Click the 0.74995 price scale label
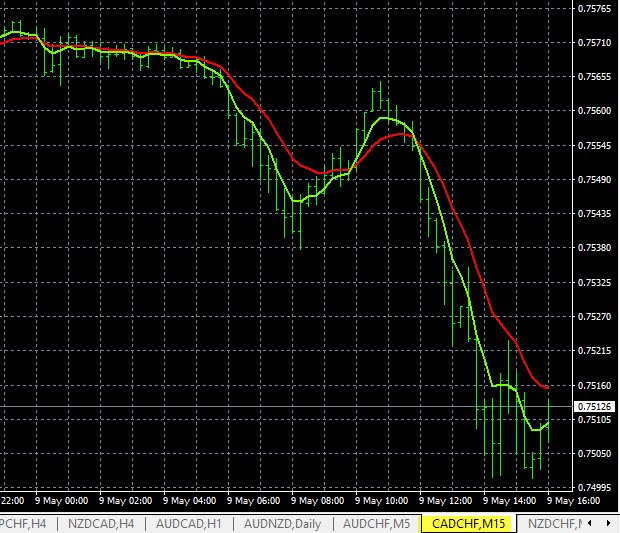The image size is (620, 533). coord(594,488)
